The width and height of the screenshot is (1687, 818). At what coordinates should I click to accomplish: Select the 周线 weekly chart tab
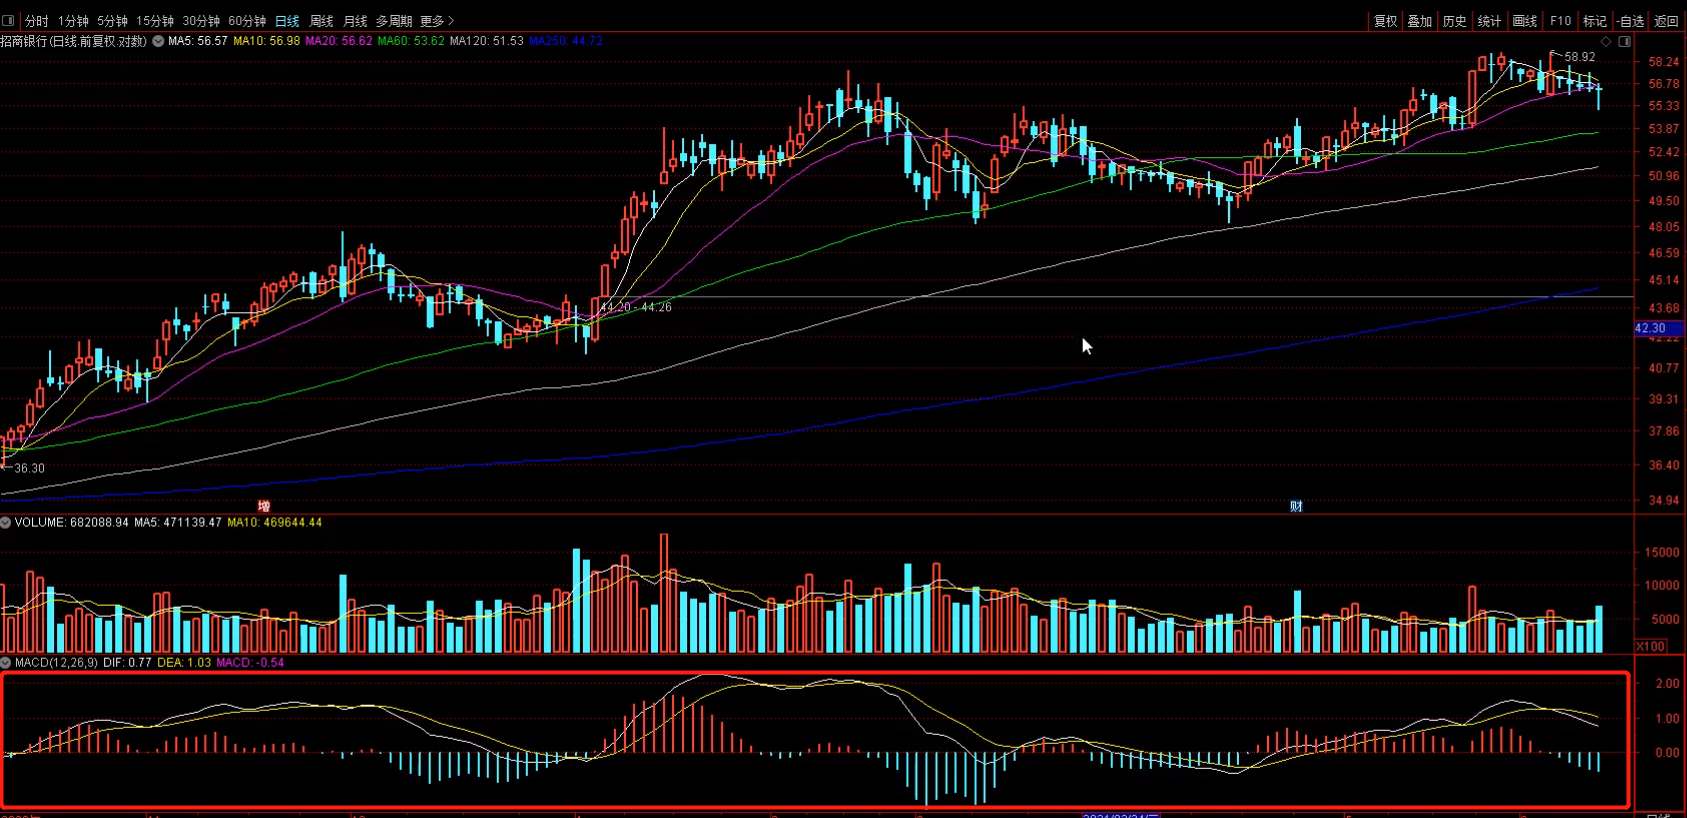(321, 21)
